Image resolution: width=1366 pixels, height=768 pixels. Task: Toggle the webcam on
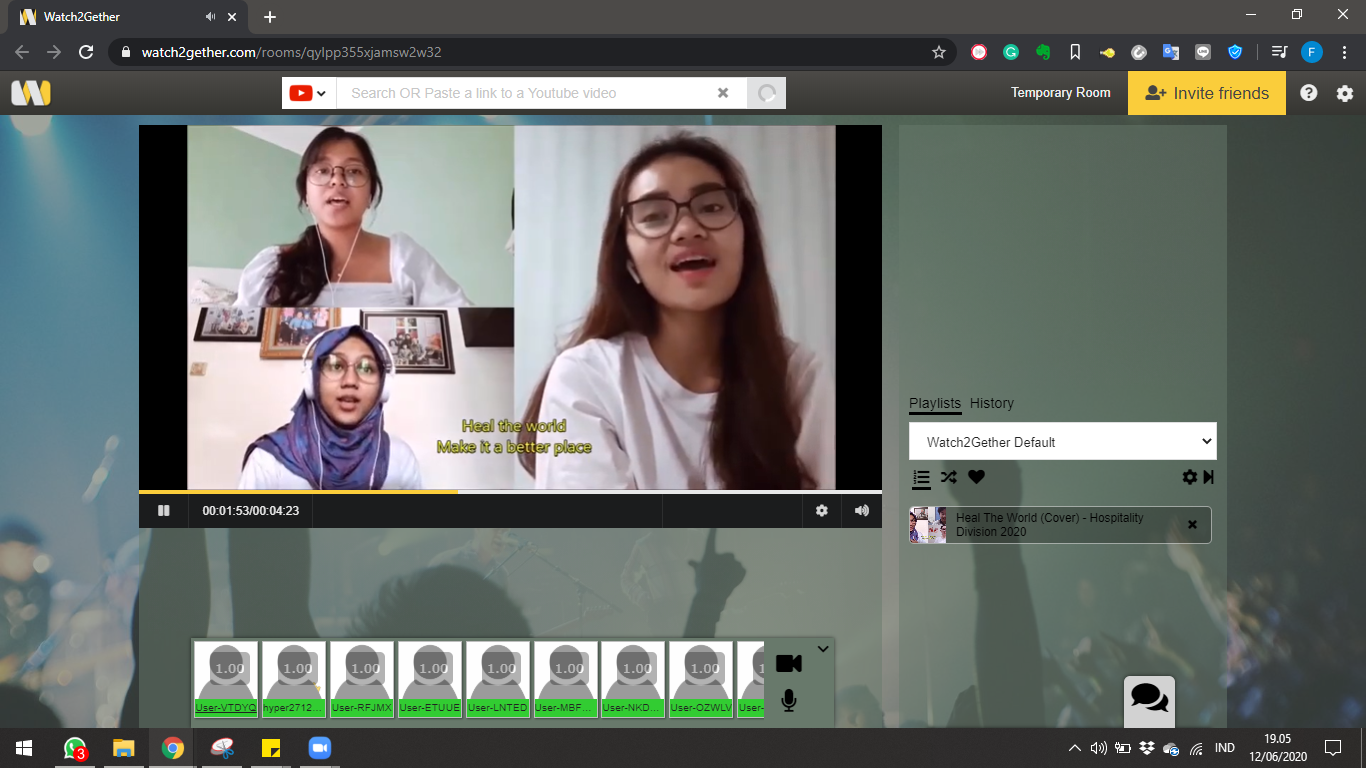point(789,664)
